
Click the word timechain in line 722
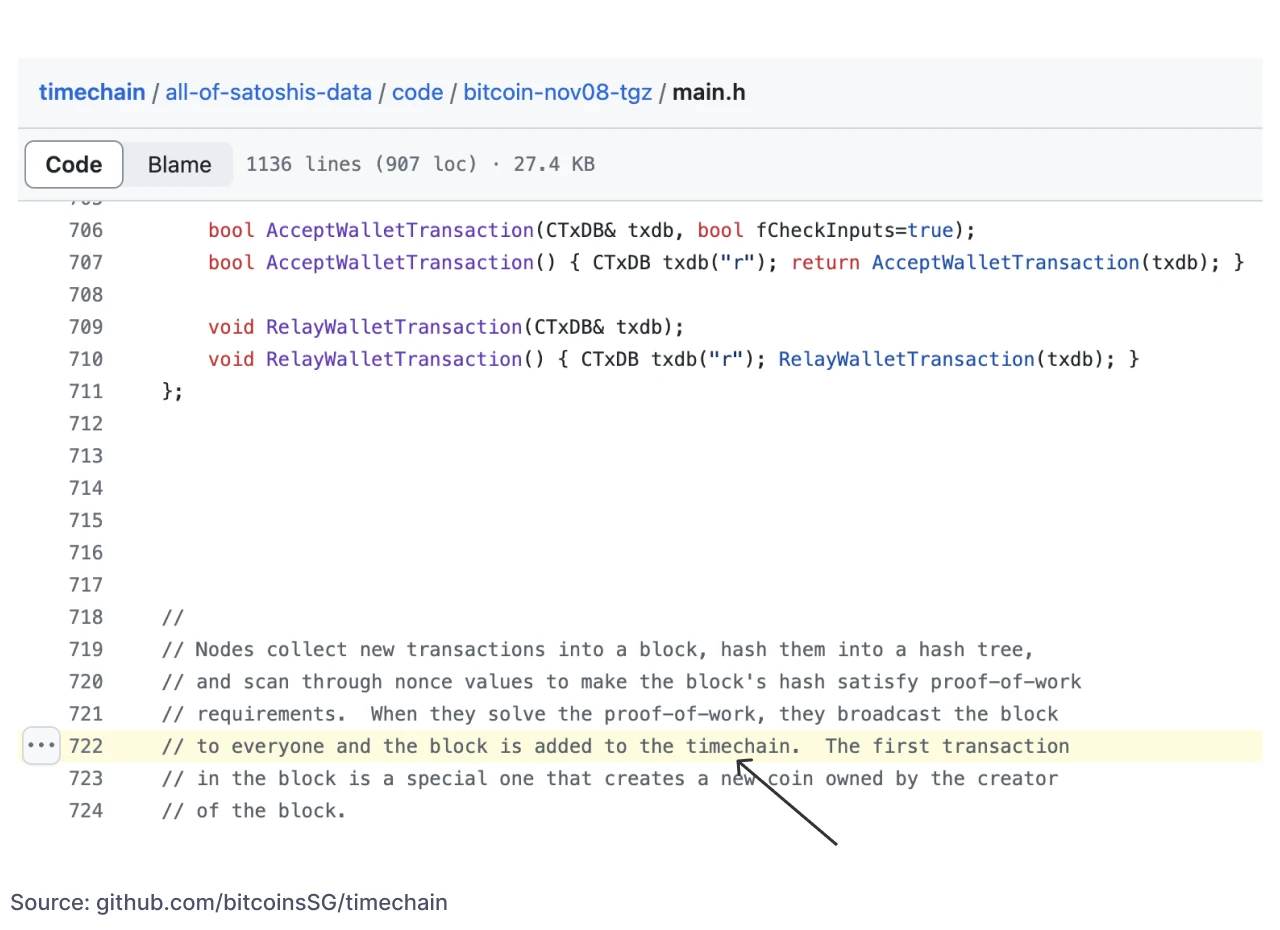pyautogui.click(x=738, y=746)
